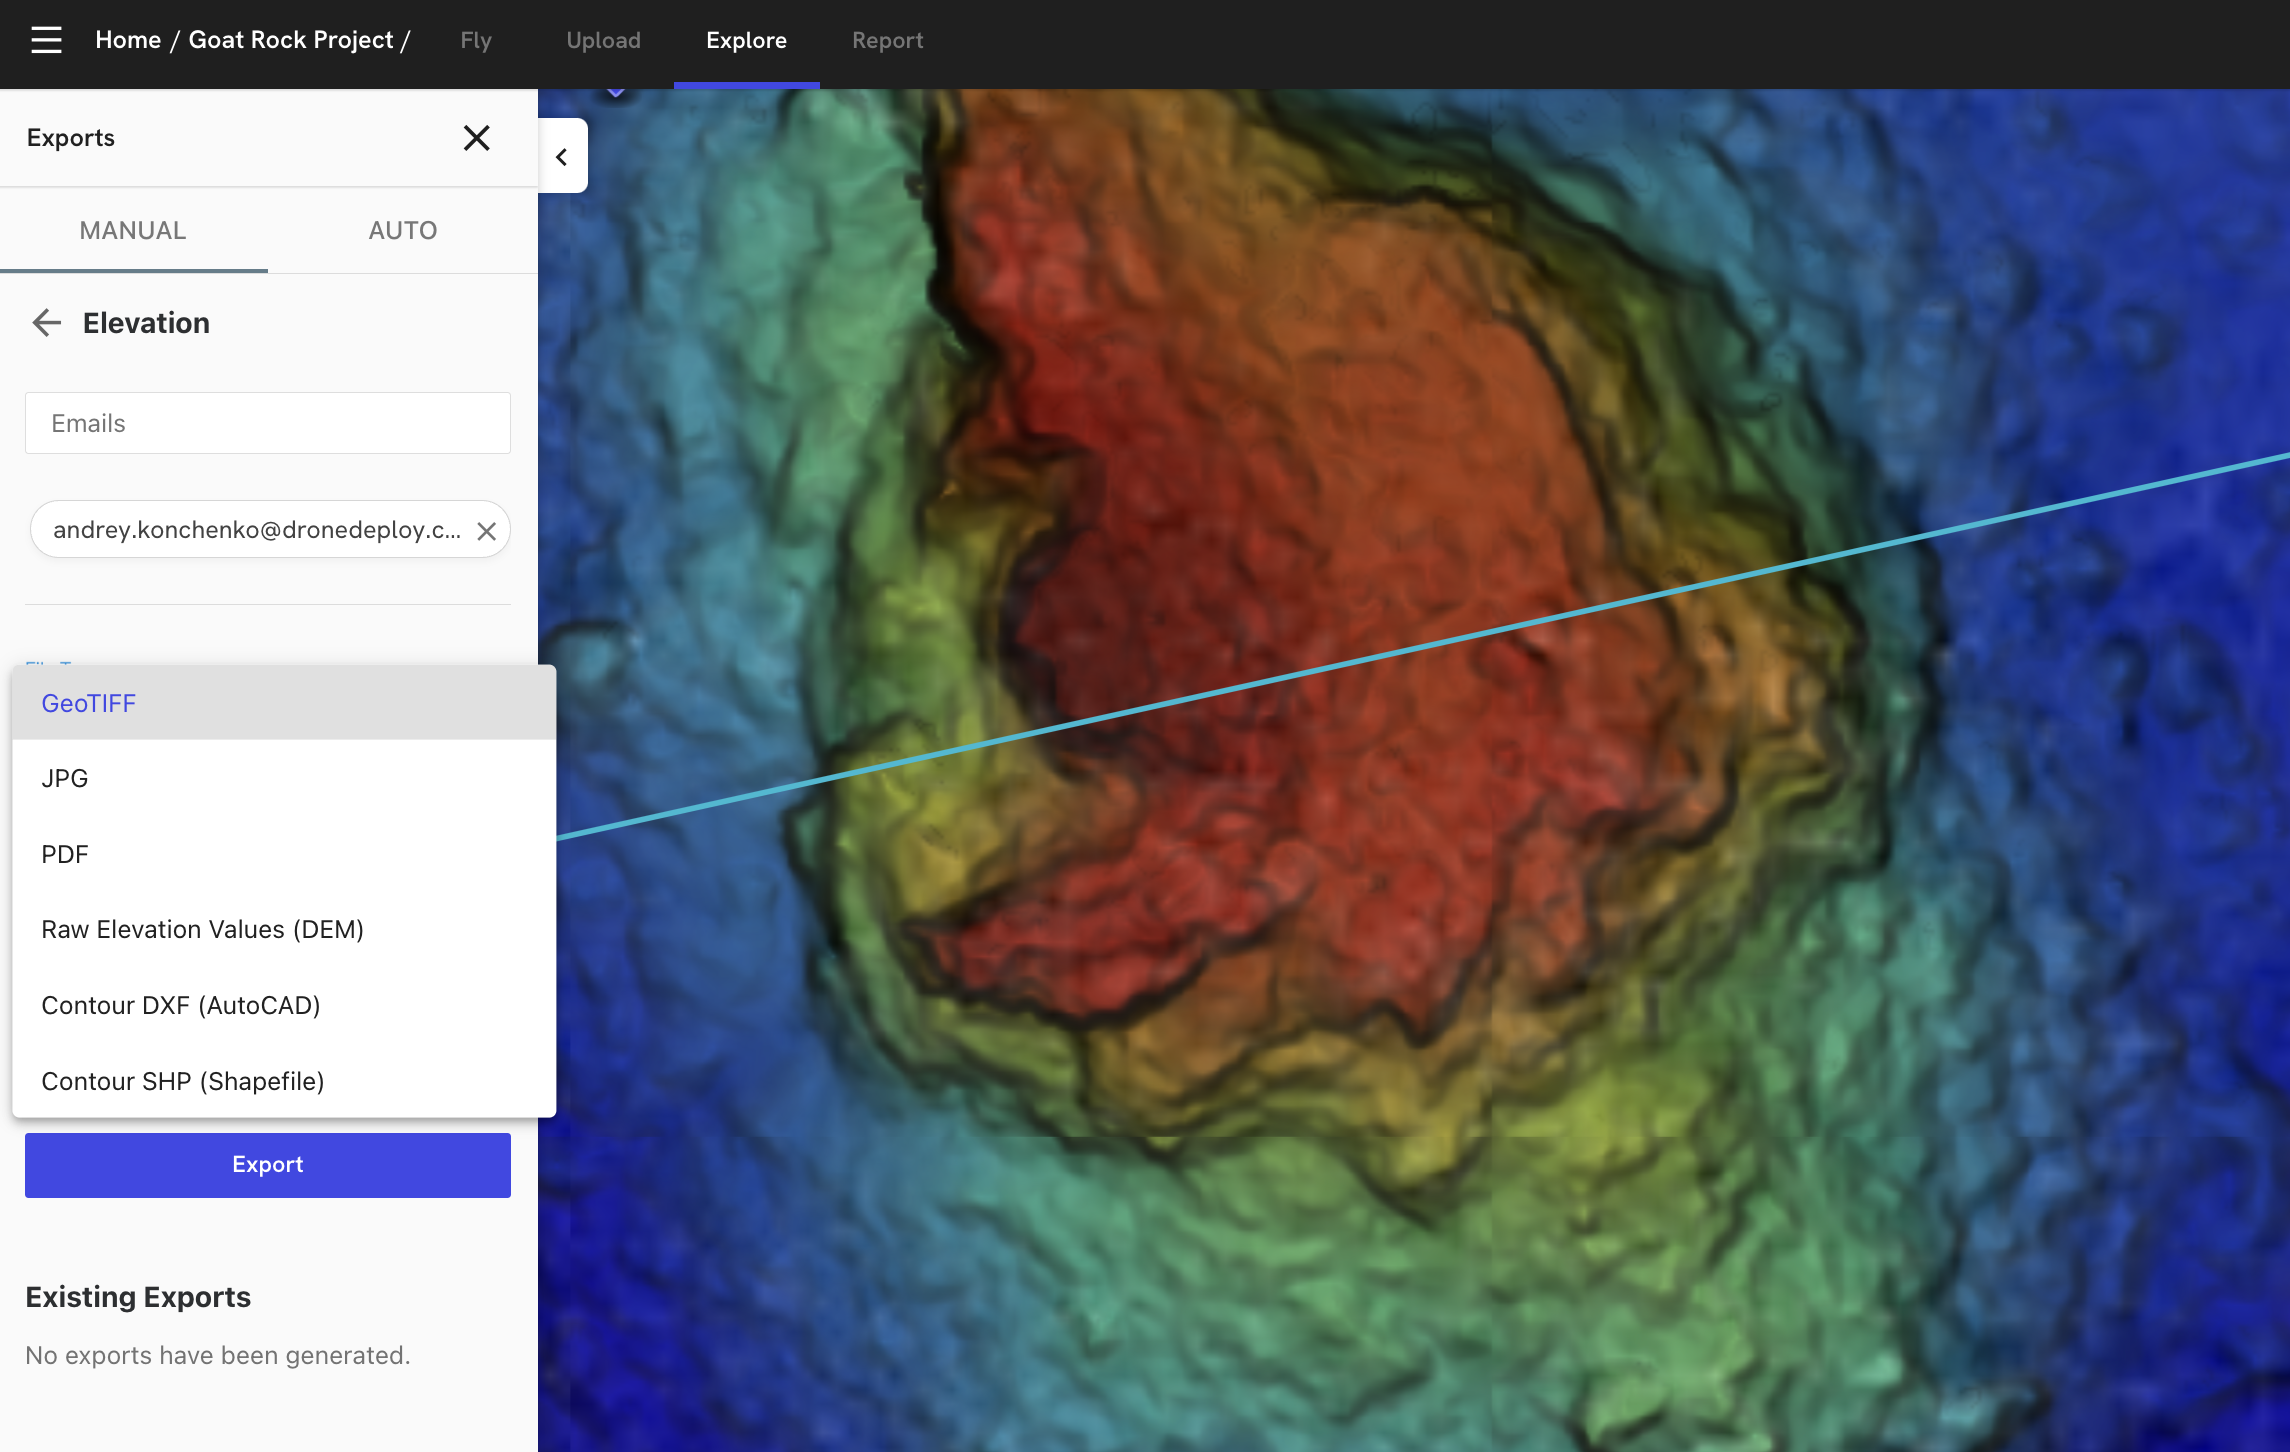Open the Upload tab

point(603,41)
